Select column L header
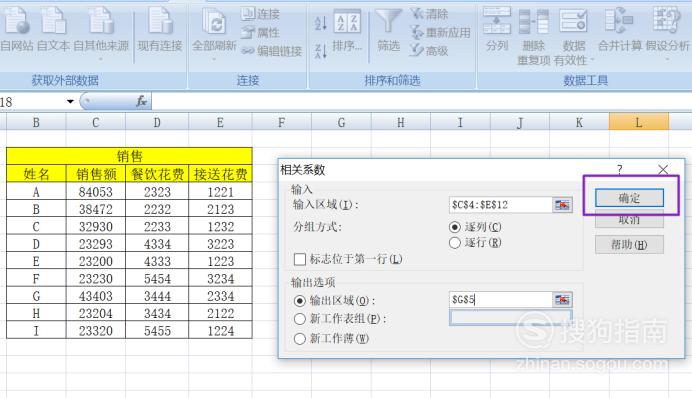The image size is (692, 398). tap(639, 122)
